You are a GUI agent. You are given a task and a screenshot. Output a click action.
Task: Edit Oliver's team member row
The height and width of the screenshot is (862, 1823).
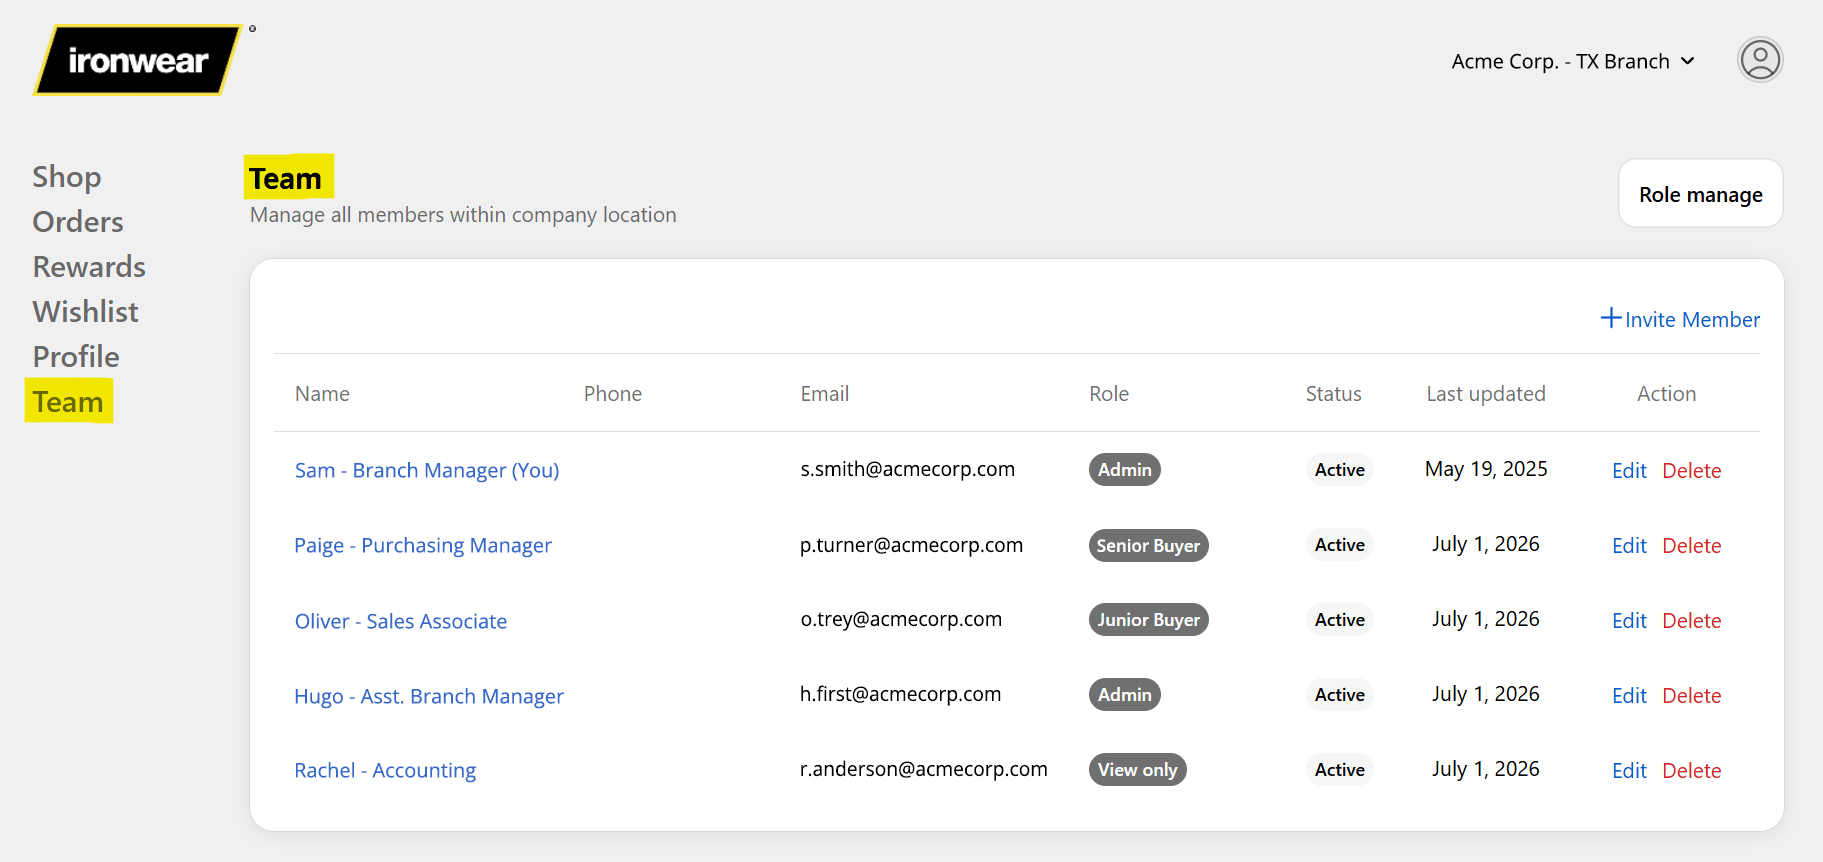(1629, 620)
